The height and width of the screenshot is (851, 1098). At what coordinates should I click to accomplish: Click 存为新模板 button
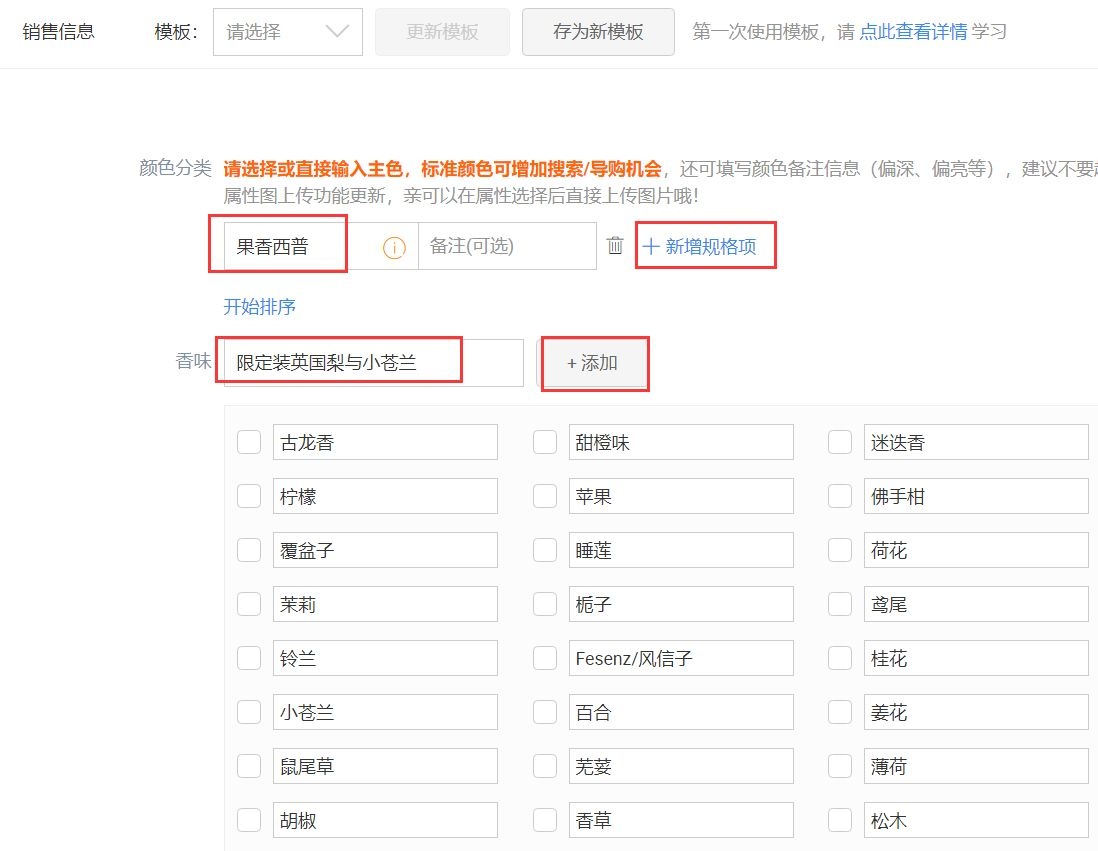(598, 32)
